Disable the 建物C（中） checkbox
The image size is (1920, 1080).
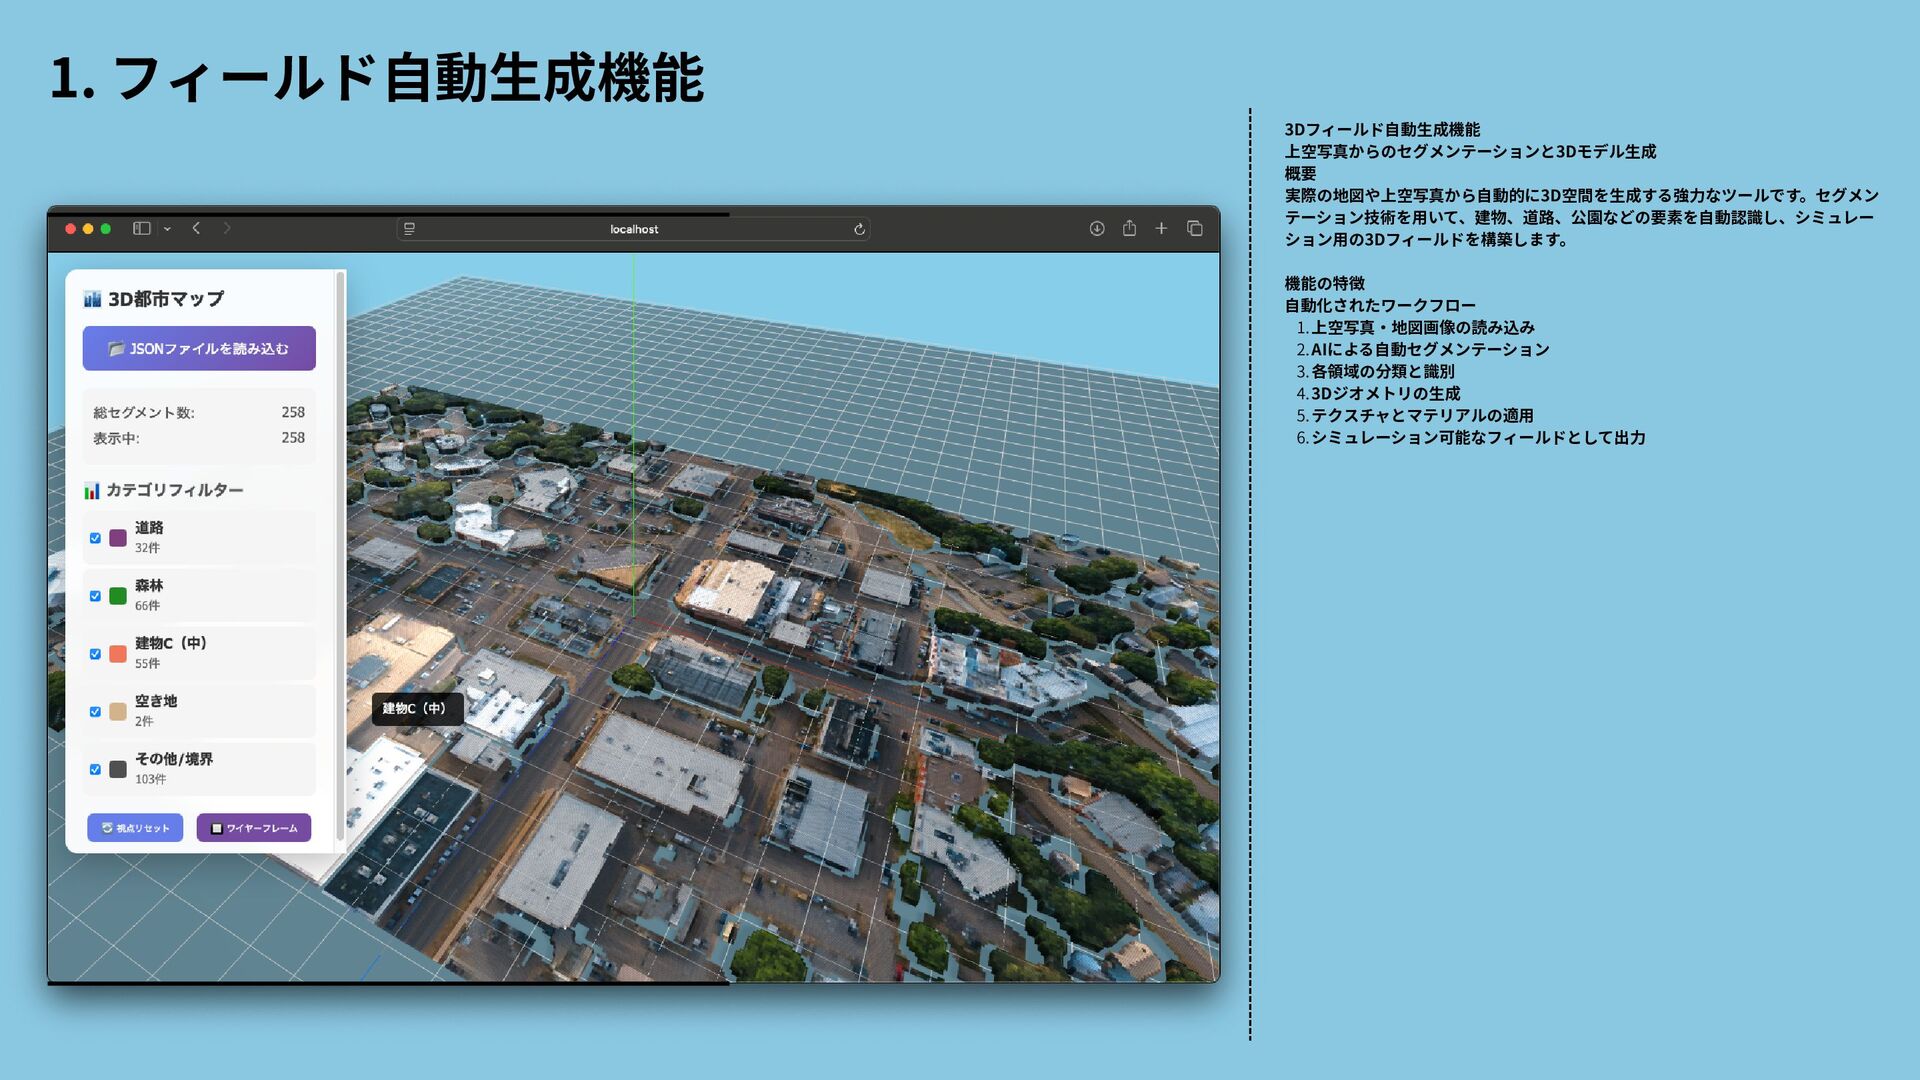[95, 654]
